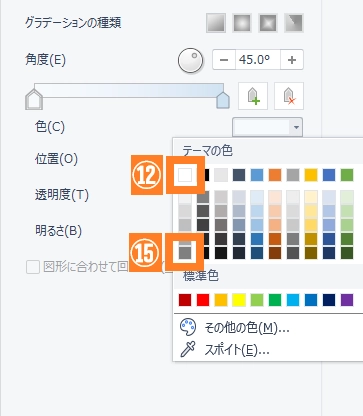Pick the darkest orange-brown shade in bottom theme row

point(275,253)
